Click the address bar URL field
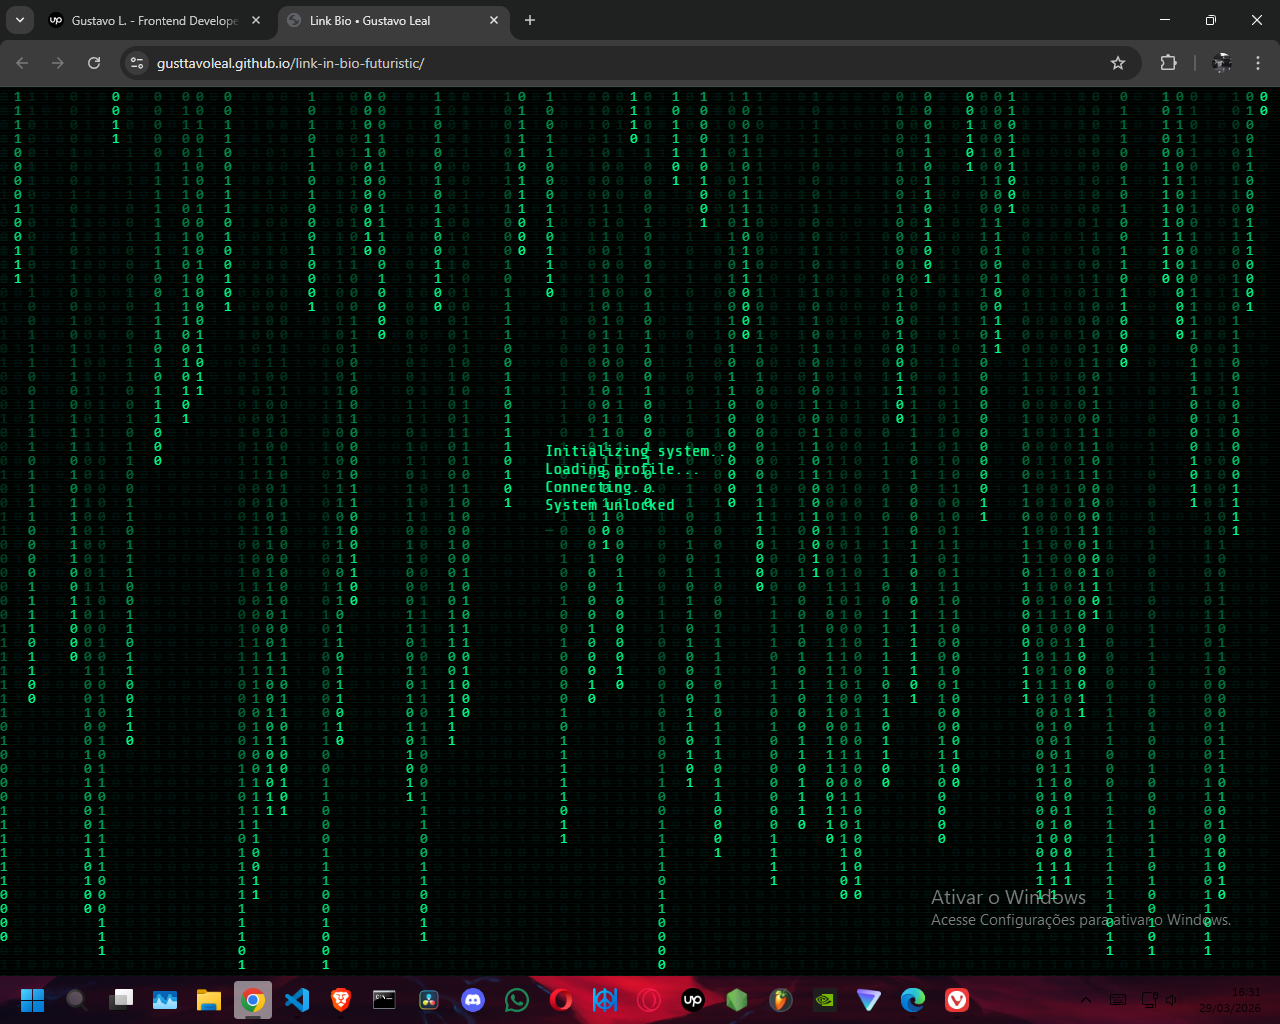The image size is (1280, 1024). click(x=600, y=63)
